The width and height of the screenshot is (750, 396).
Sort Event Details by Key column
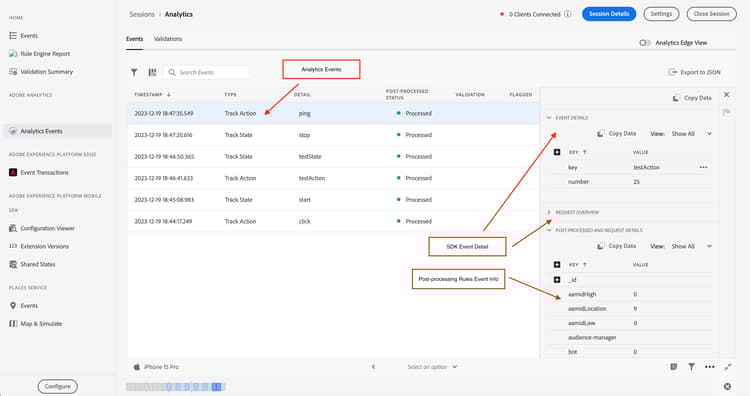(x=577, y=152)
